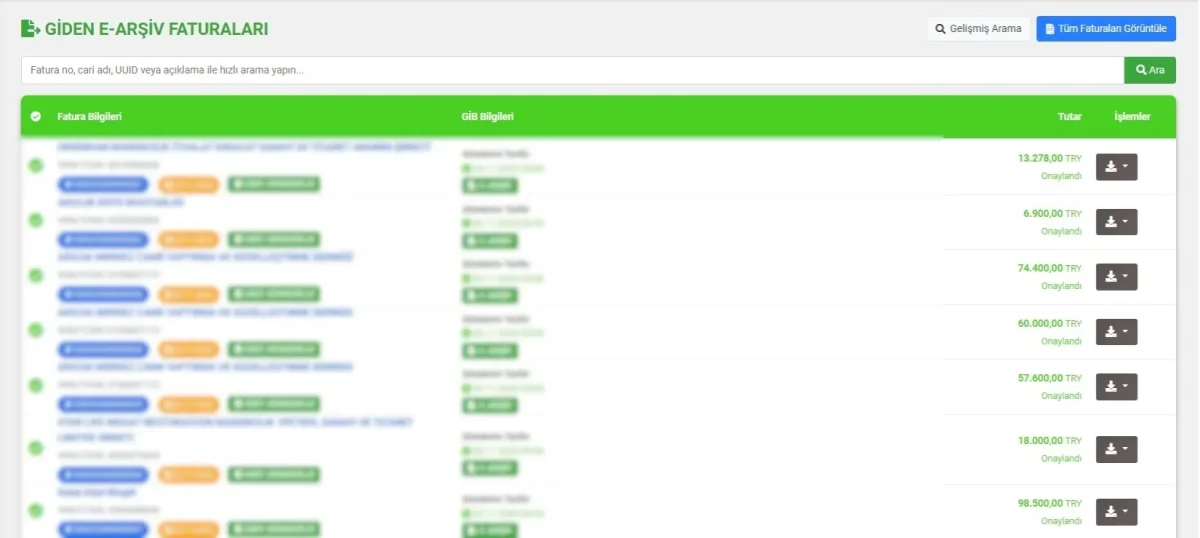Click the Giden E-Arşiv Faturaları page title
Screen dimensions: 1200x538
point(156,30)
